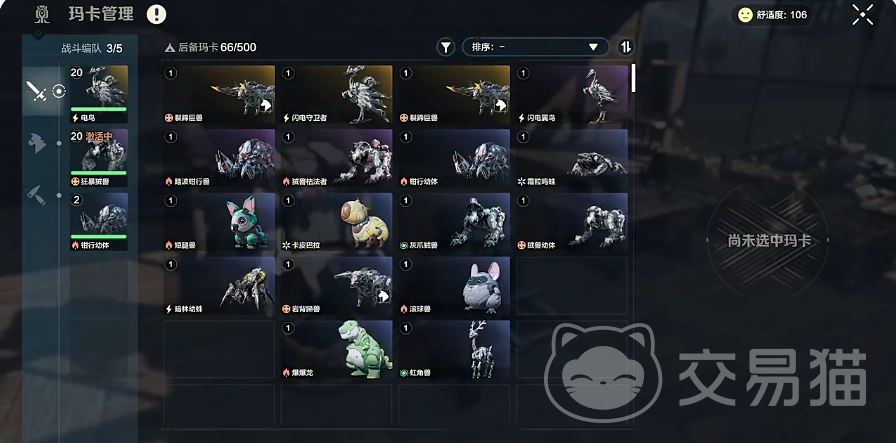This screenshot has height=443, width=896.
Task: Select the 虹角兽 deer card
Action: pos(454,349)
